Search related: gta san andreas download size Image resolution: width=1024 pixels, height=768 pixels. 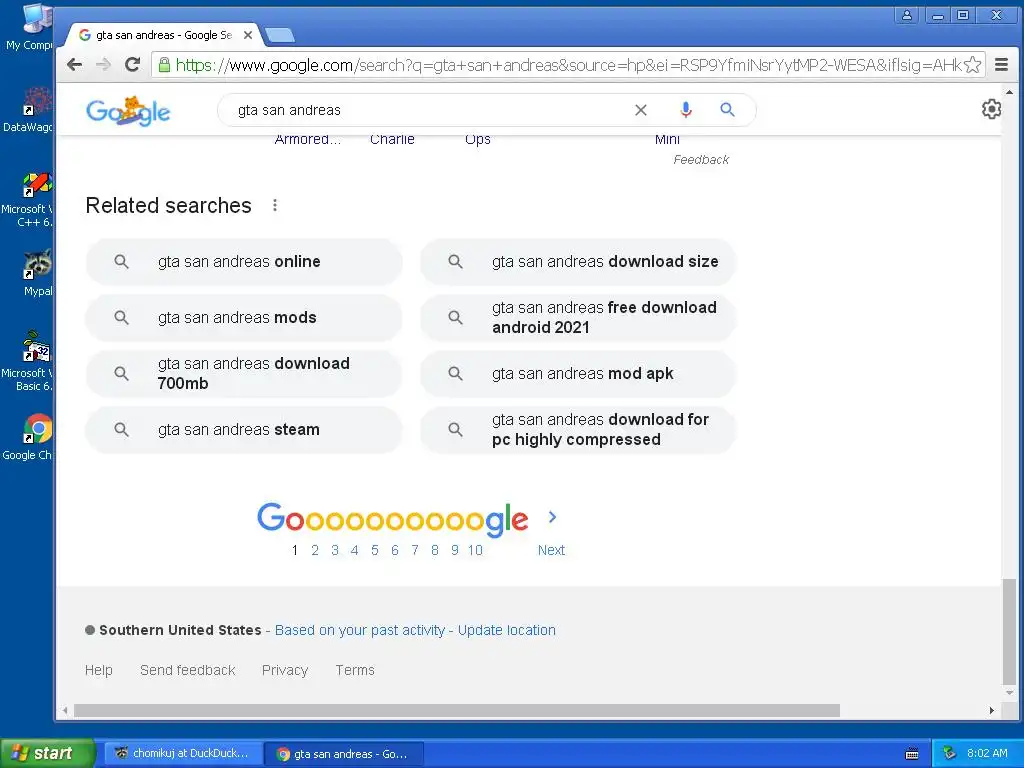coord(578,262)
